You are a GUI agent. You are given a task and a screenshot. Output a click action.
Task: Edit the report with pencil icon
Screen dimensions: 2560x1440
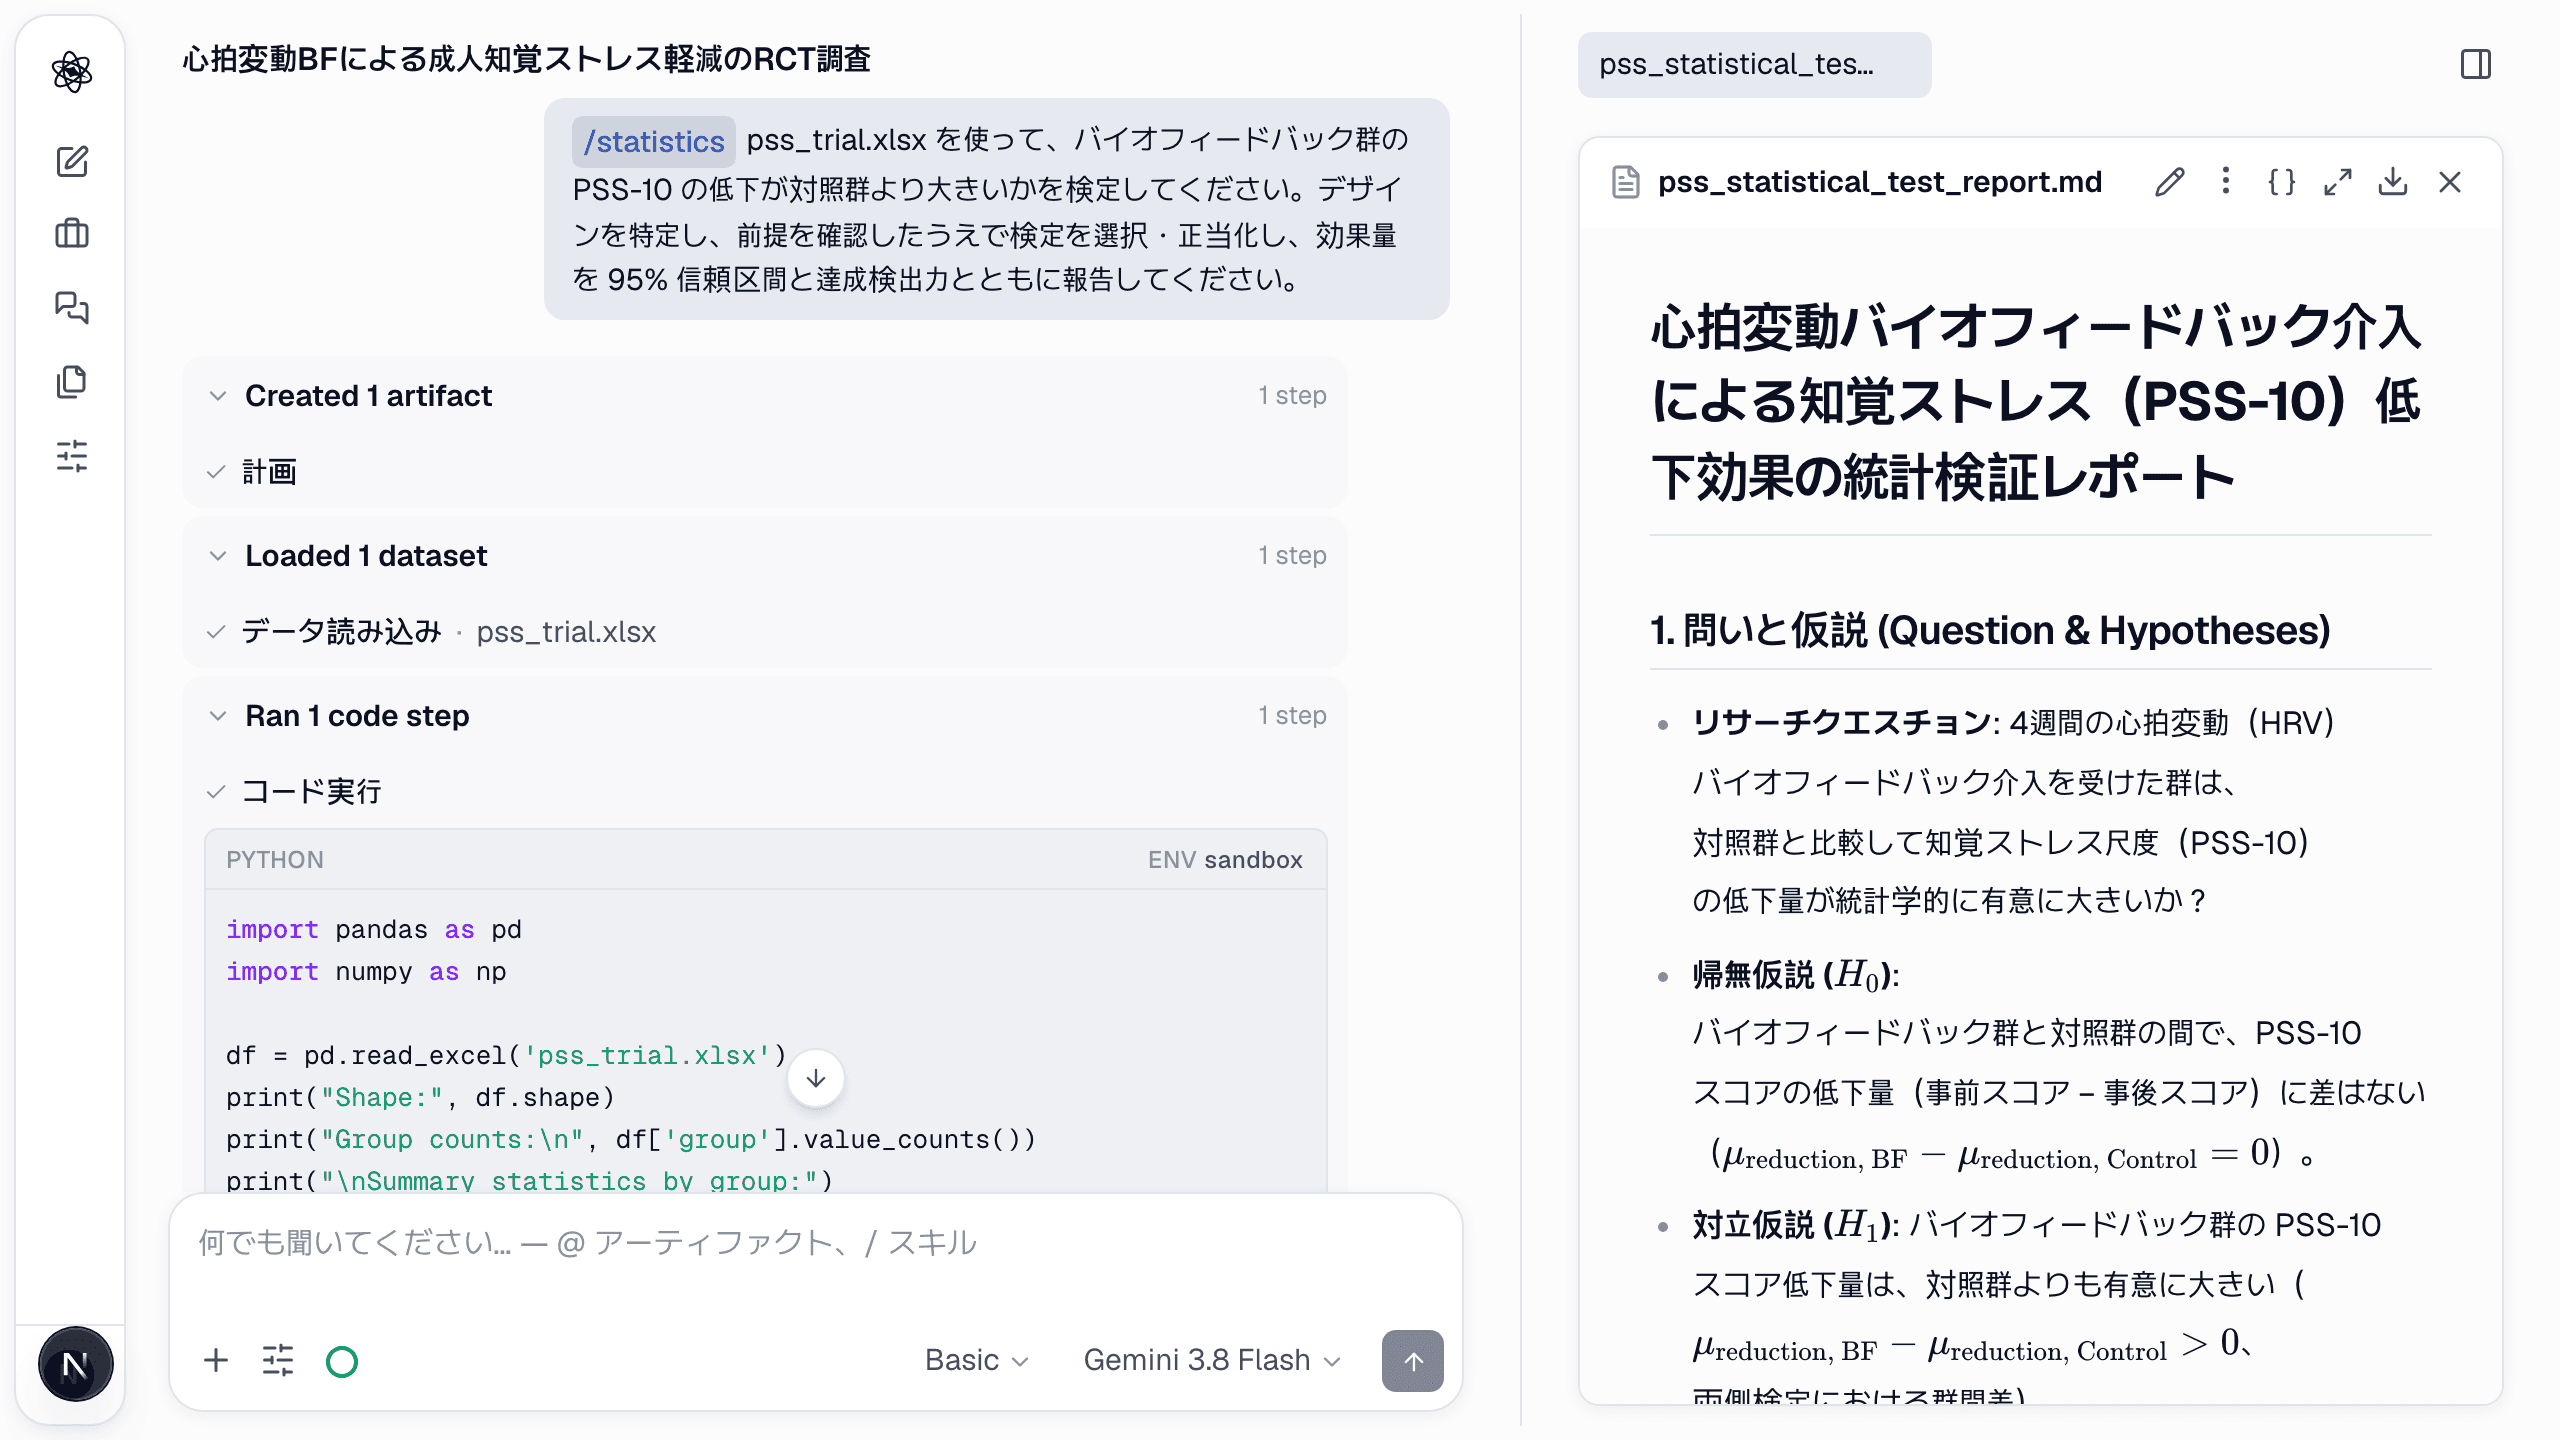coord(2169,182)
